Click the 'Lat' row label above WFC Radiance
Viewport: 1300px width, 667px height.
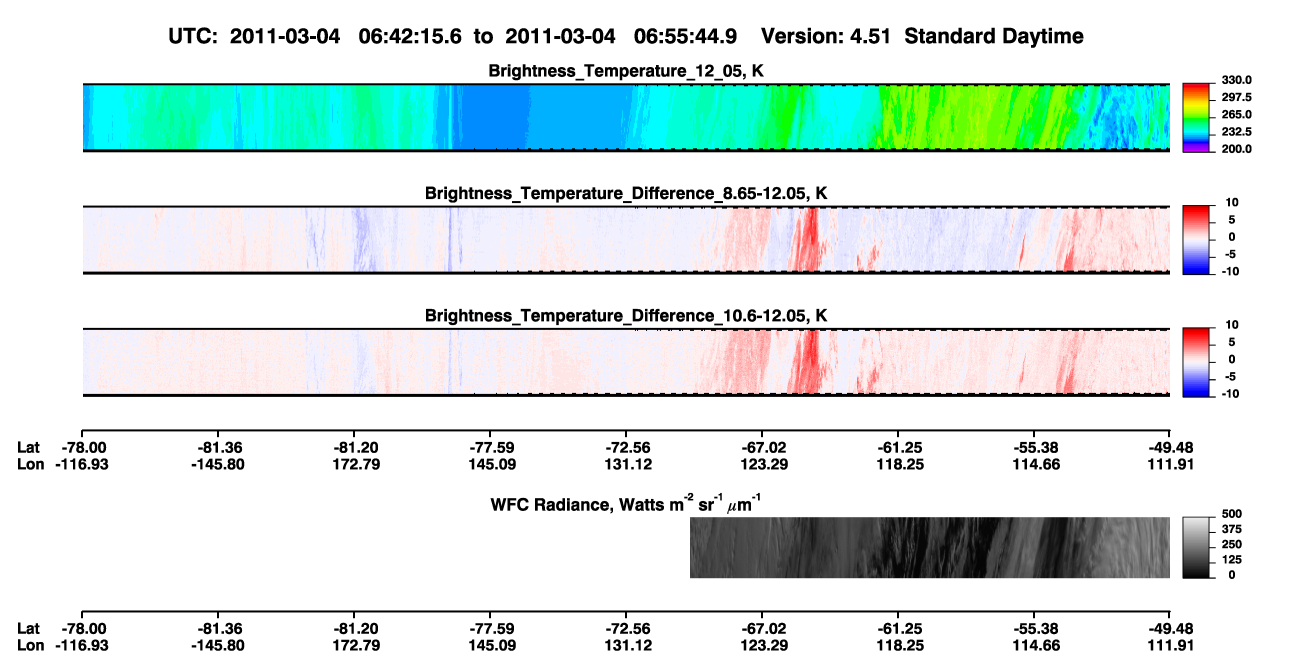pyautogui.click(x=29, y=448)
